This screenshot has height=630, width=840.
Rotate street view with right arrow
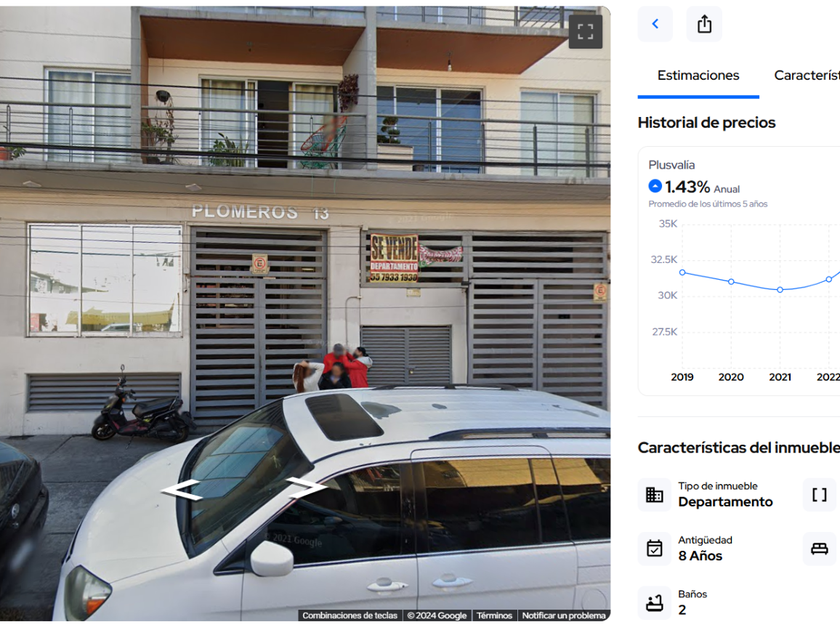coord(306,487)
